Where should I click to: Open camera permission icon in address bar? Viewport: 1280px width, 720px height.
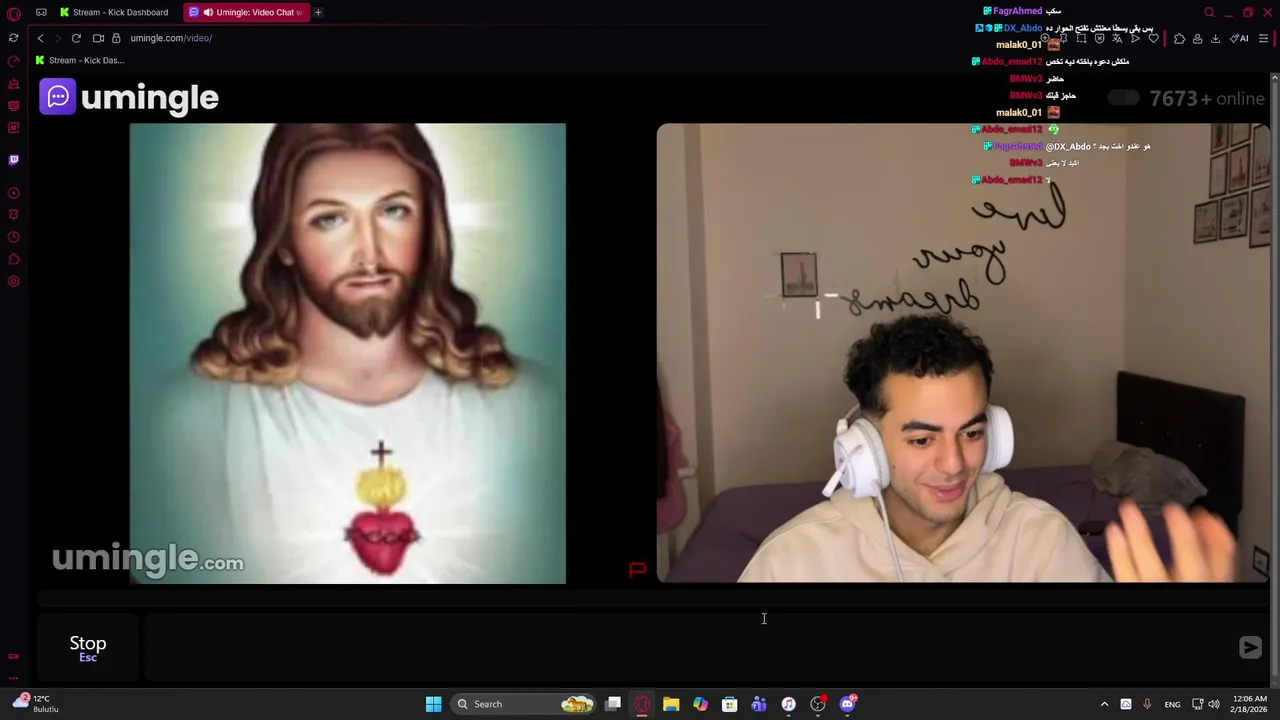98,38
